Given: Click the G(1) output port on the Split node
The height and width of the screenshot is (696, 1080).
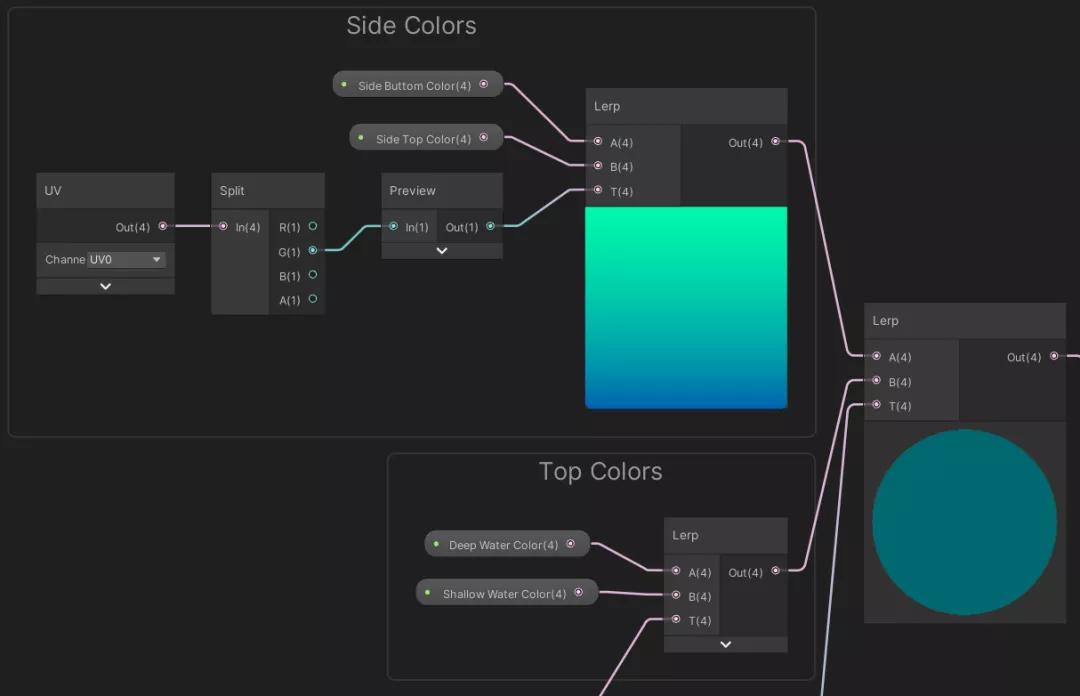Looking at the screenshot, I should pos(313,252).
